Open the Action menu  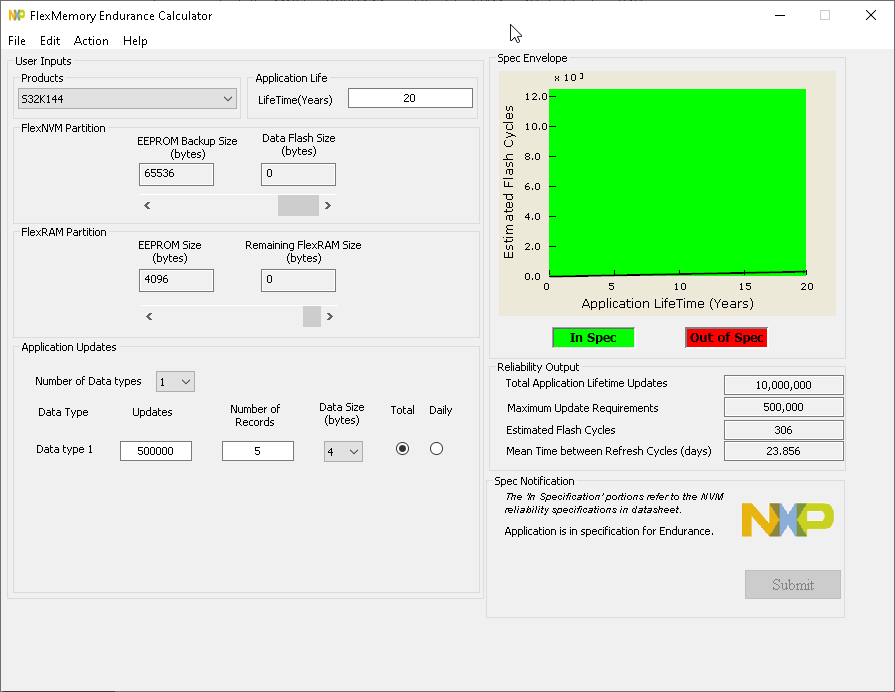[91, 41]
